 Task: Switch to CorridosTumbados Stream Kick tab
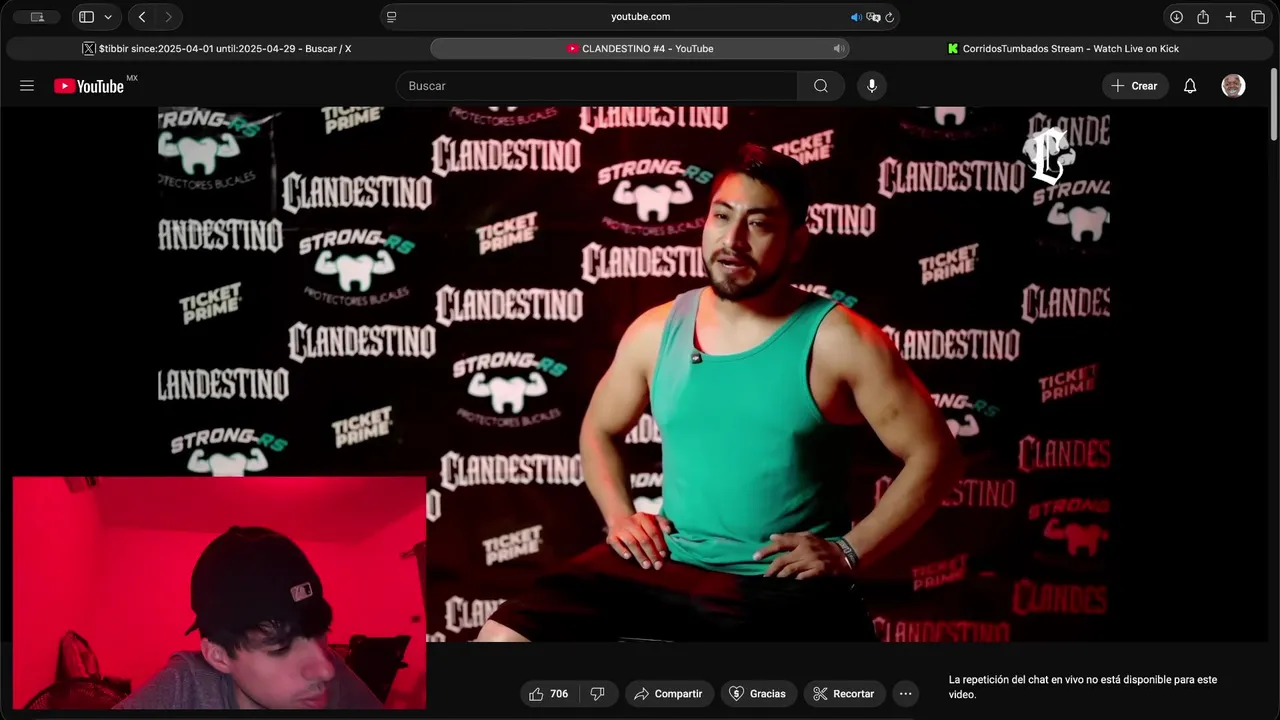pos(1063,48)
